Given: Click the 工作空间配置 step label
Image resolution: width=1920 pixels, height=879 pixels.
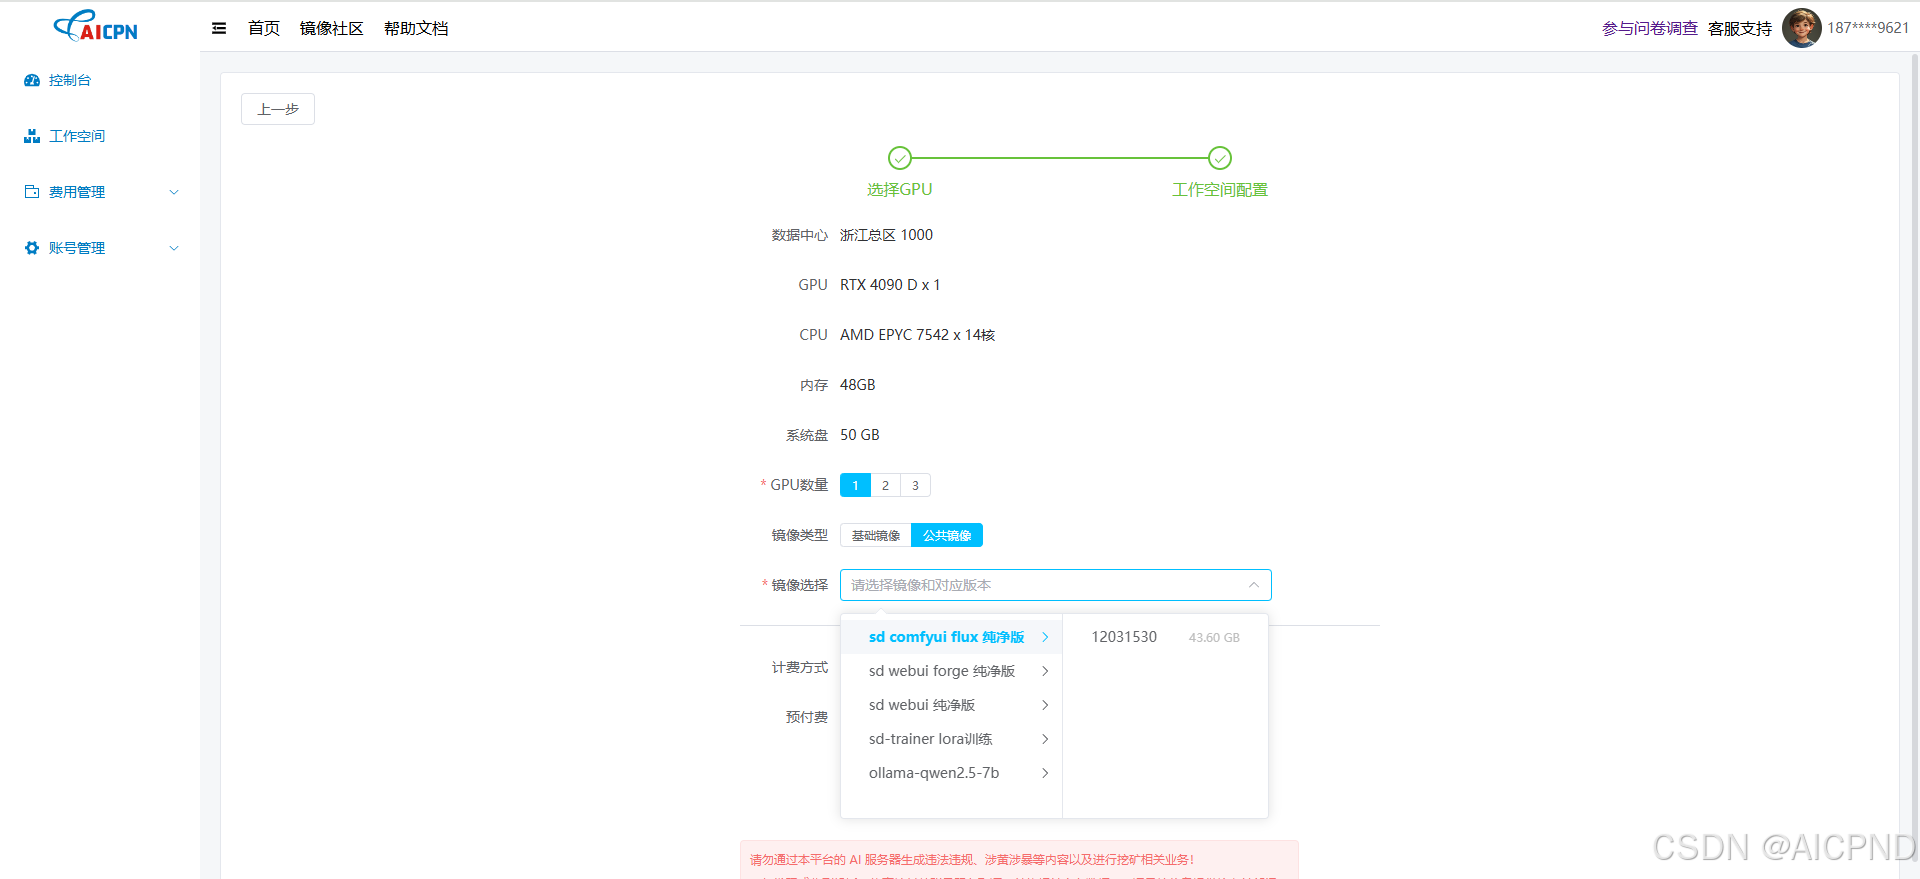Looking at the screenshot, I should pyautogui.click(x=1220, y=190).
